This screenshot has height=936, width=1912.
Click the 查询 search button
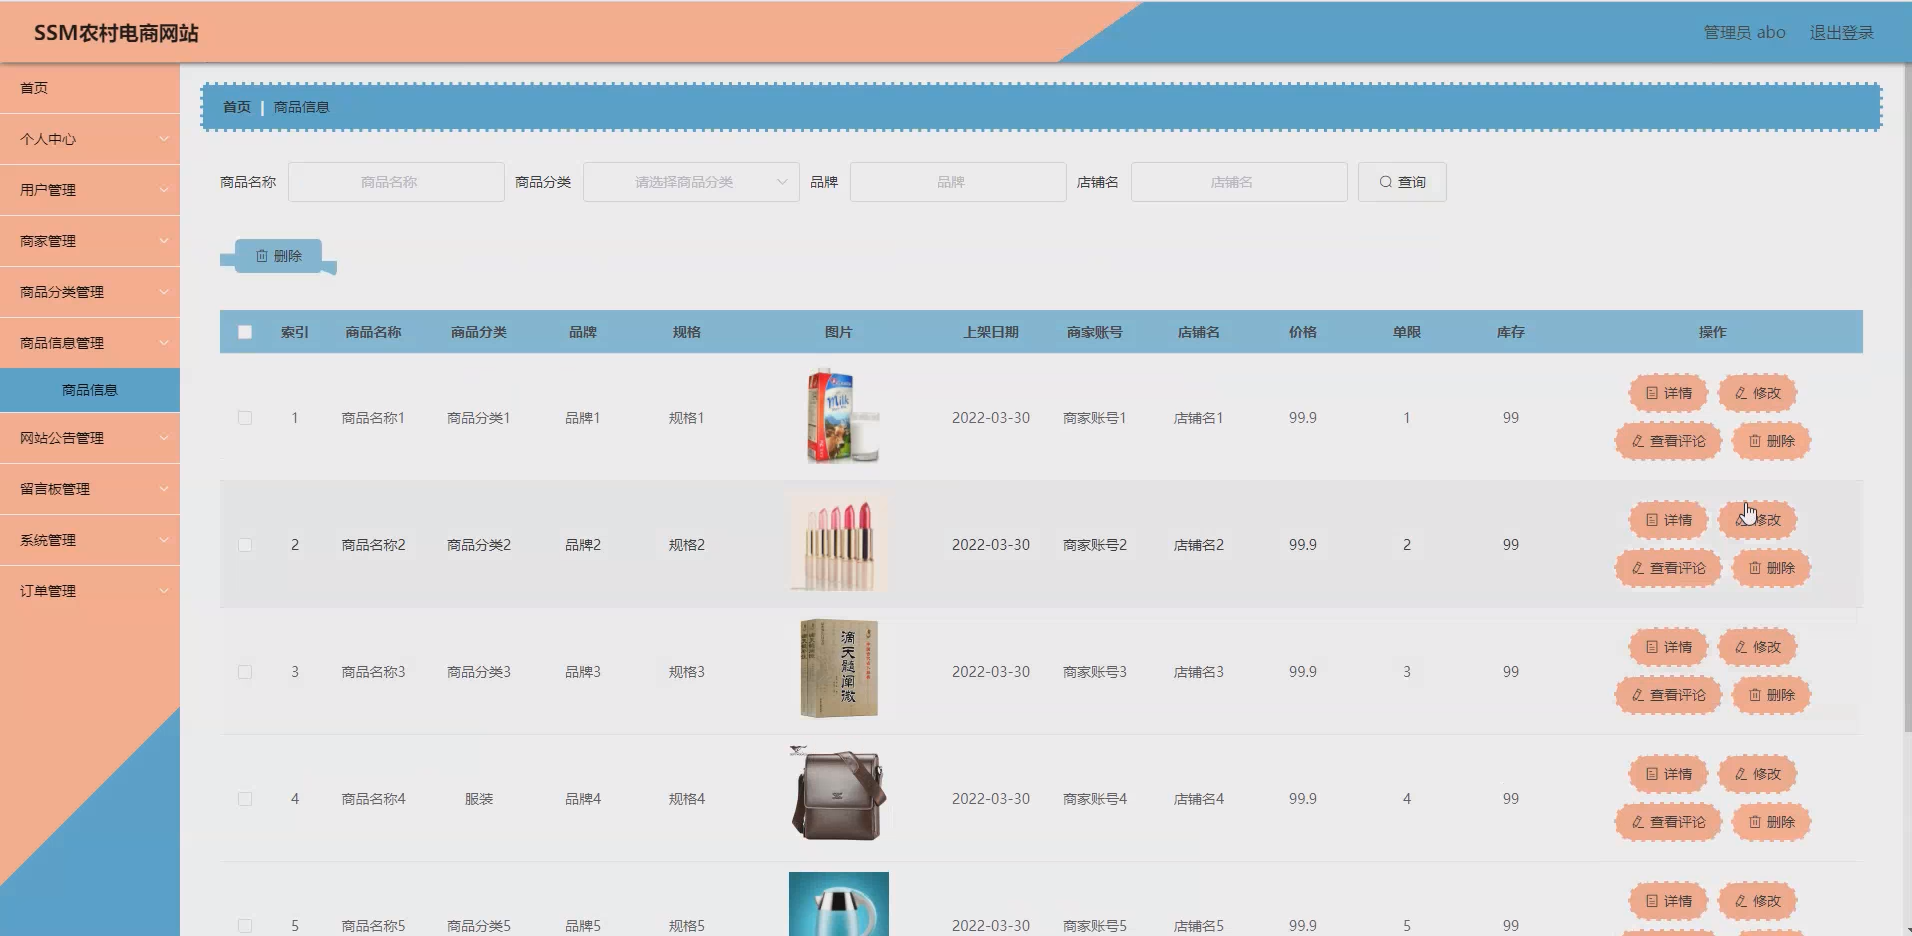pos(1402,182)
